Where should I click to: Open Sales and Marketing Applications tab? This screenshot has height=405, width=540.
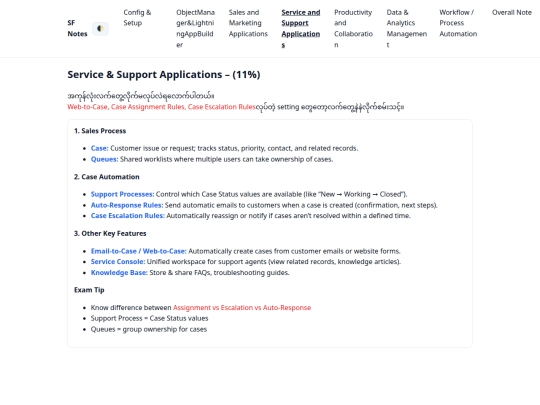(248, 23)
